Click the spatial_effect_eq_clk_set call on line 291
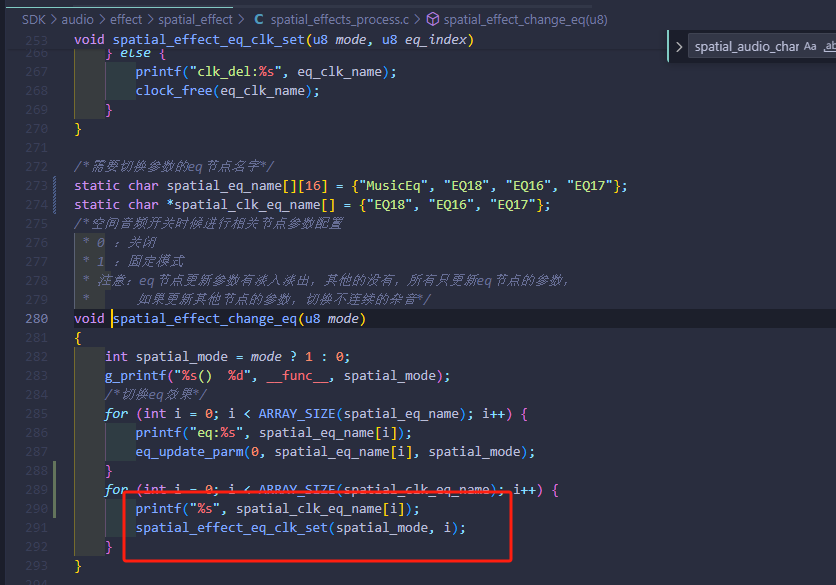Screen dimensions: 836x585 click(231, 528)
